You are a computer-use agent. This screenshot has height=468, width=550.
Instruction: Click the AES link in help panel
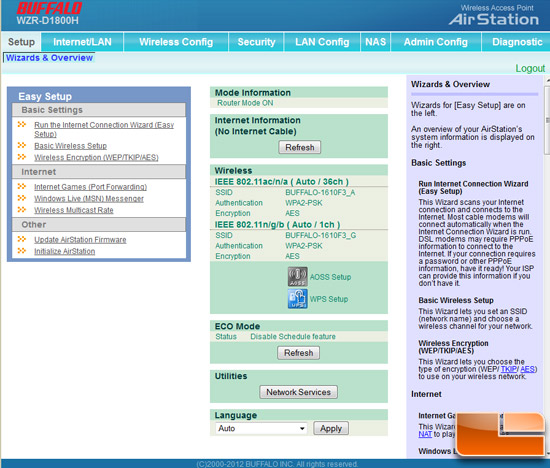(528, 369)
